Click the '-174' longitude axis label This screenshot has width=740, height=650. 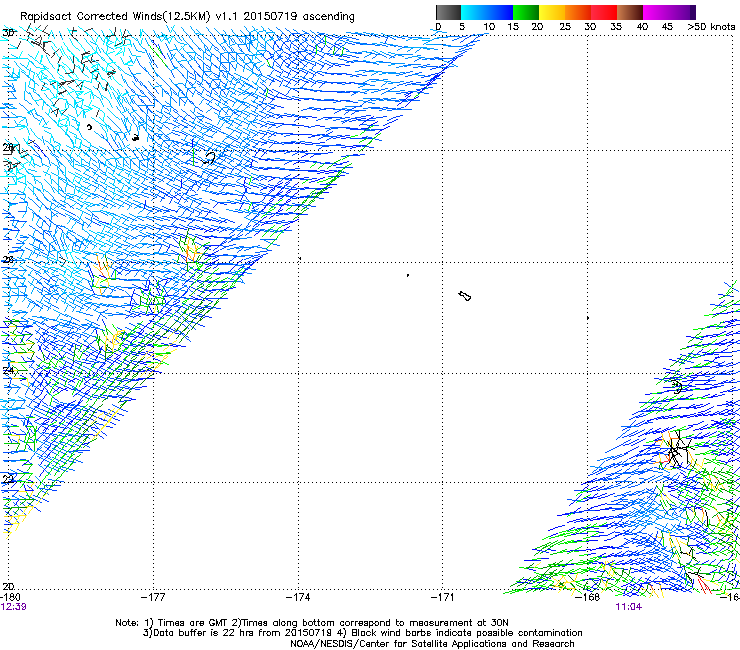pyautogui.click(x=298, y=597)
